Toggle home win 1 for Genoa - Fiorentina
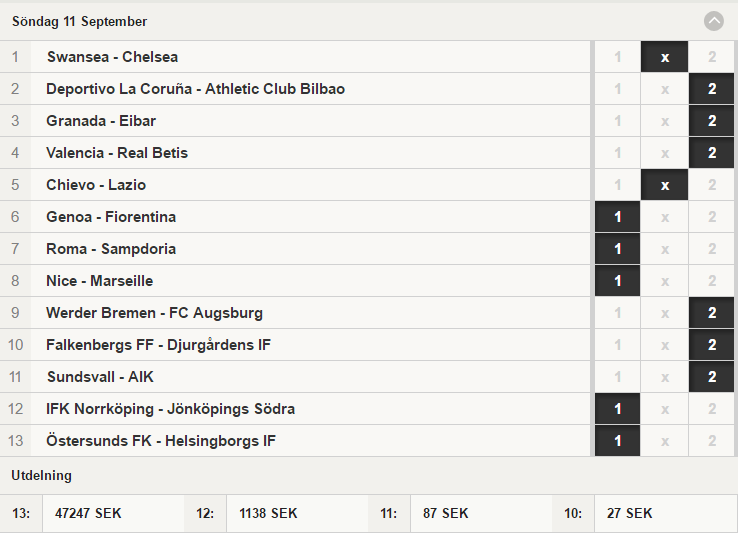 618,217
